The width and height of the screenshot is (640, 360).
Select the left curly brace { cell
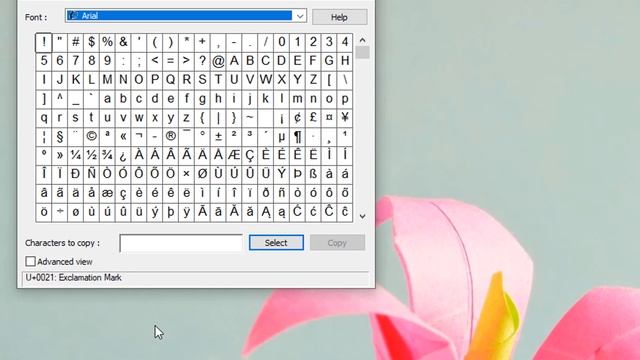(202, 118)
